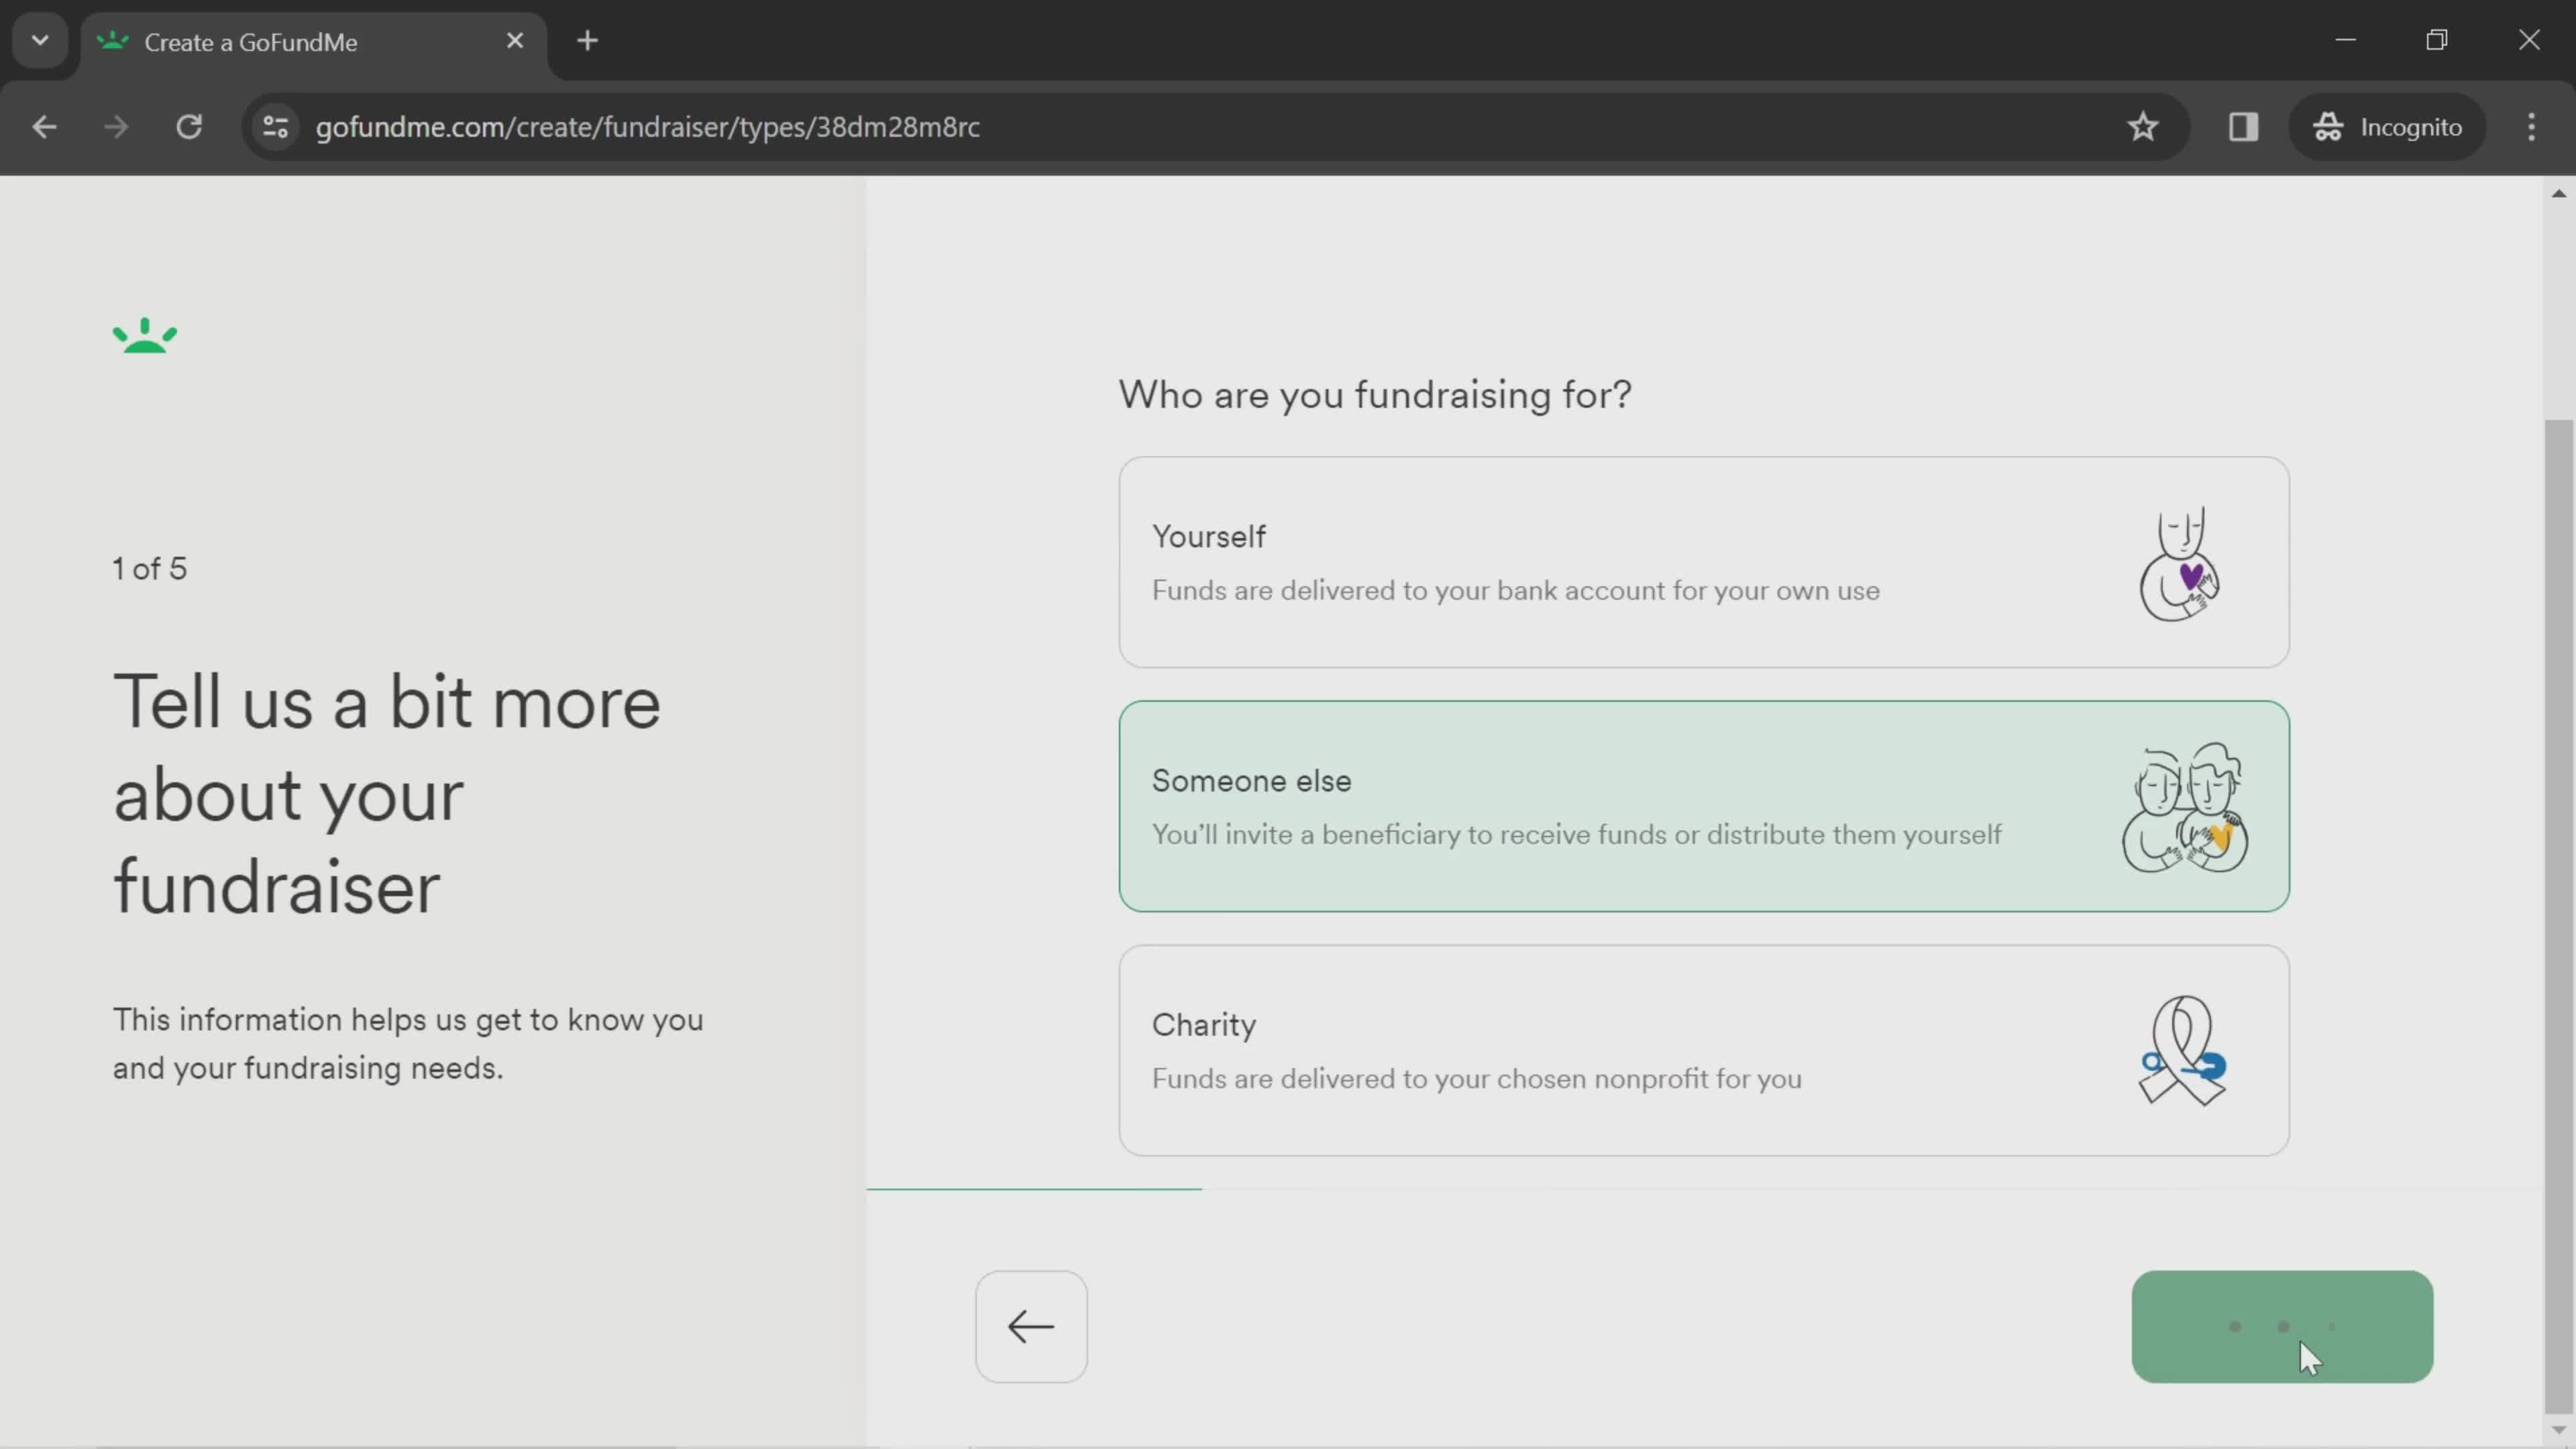Choose the Charity fundraising option
Image resolution: width=2576 pixels, height=1449 pixels.
pyautogui.click(x=1703, y=1050)
